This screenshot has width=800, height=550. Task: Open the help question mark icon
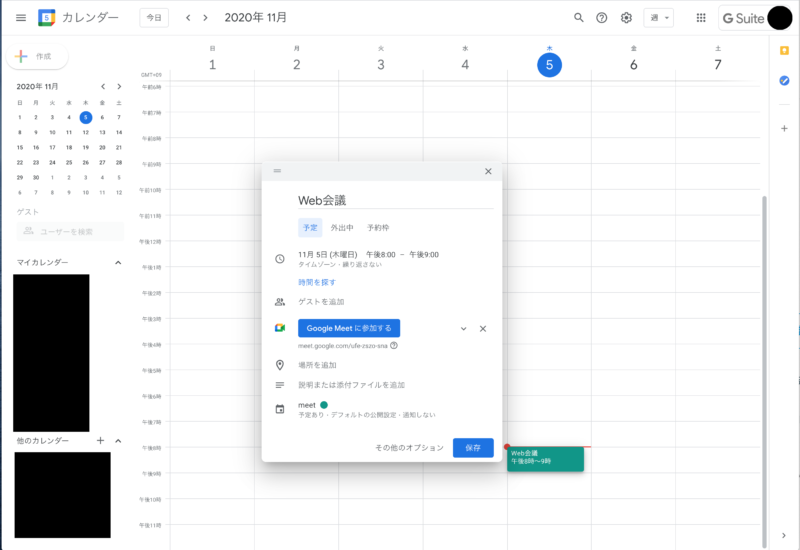[602, 18]
